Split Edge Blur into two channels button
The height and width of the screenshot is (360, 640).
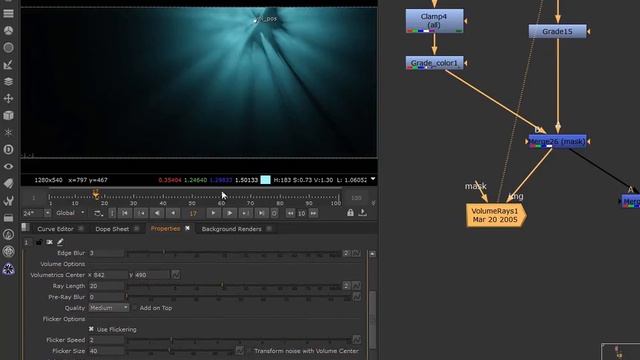pos(346,253)
